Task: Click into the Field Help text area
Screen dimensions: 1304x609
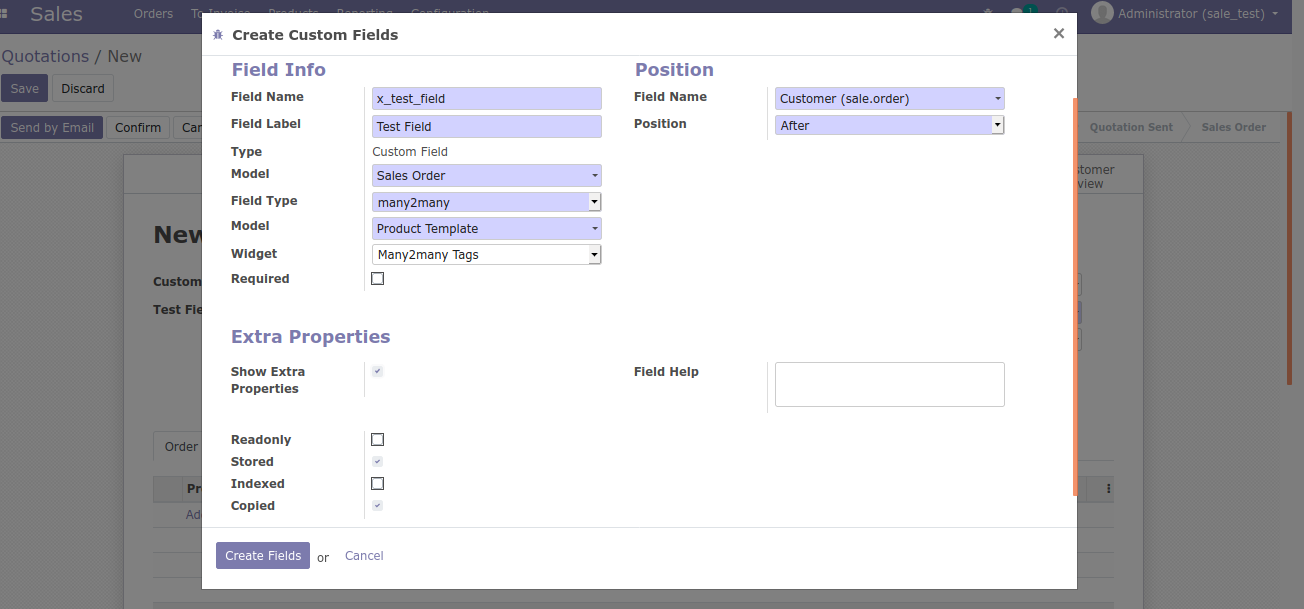Action: click(889, 384)
